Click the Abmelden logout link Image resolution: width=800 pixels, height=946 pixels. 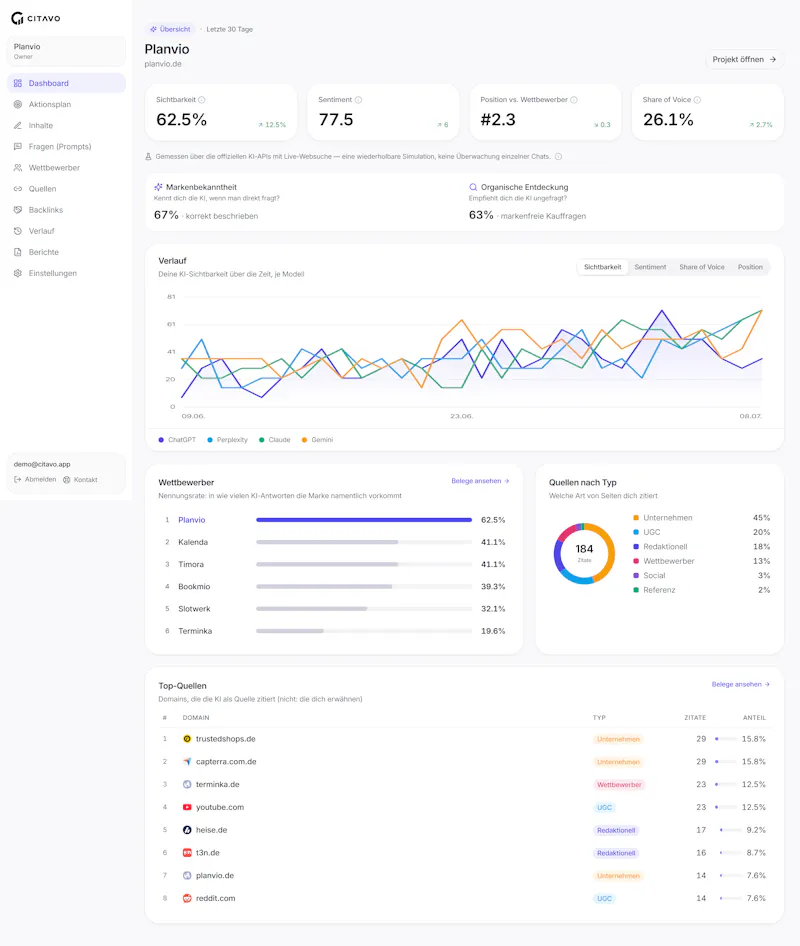coord(35,480)
